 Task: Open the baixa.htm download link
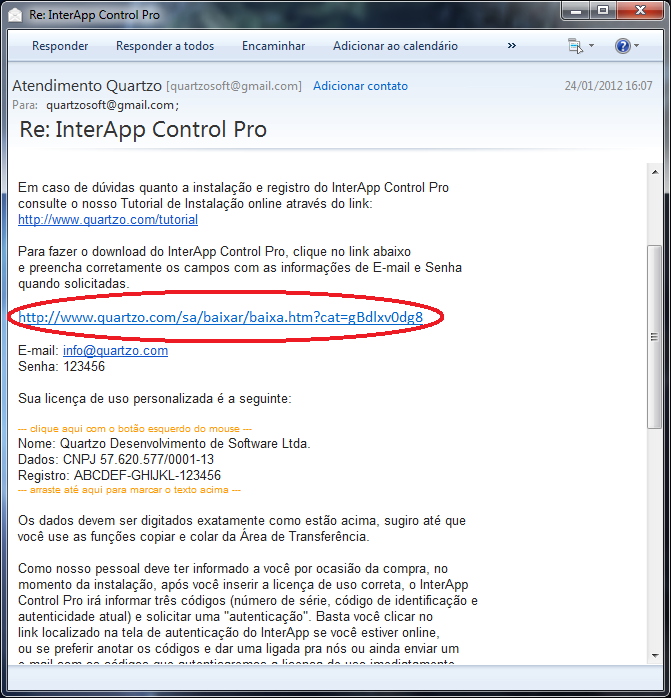[x=221, y=317]
